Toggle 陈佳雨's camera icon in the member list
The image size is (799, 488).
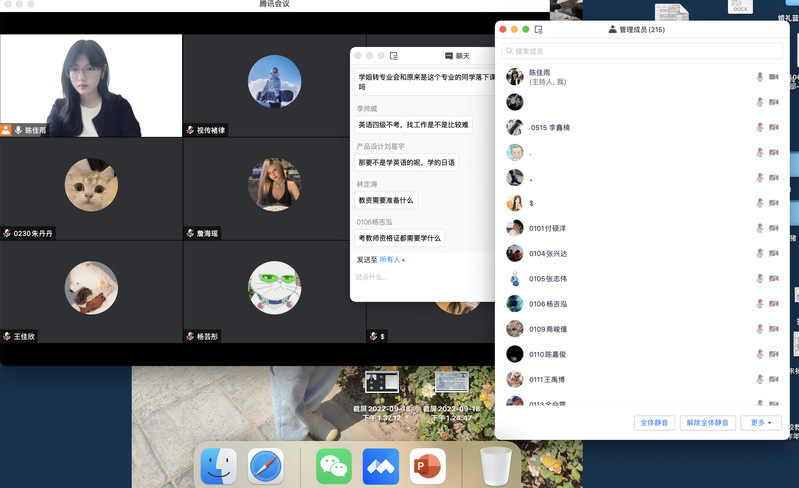point(774,77)
